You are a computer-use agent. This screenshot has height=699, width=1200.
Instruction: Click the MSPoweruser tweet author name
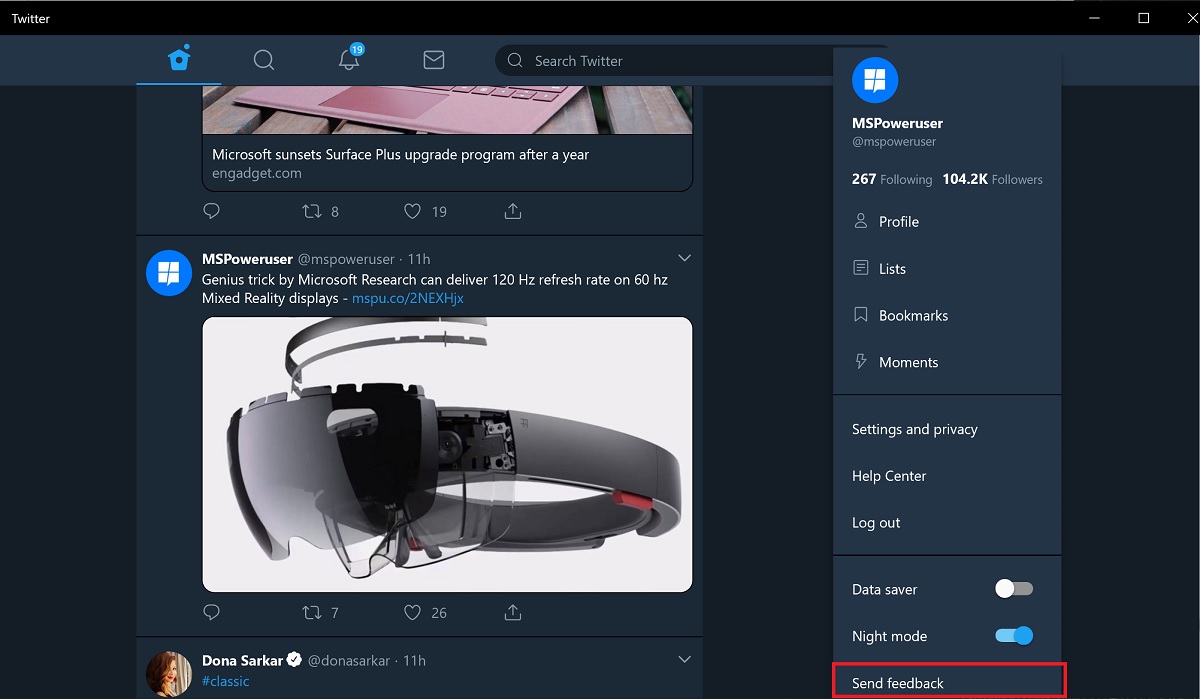[x=247, y=259]
